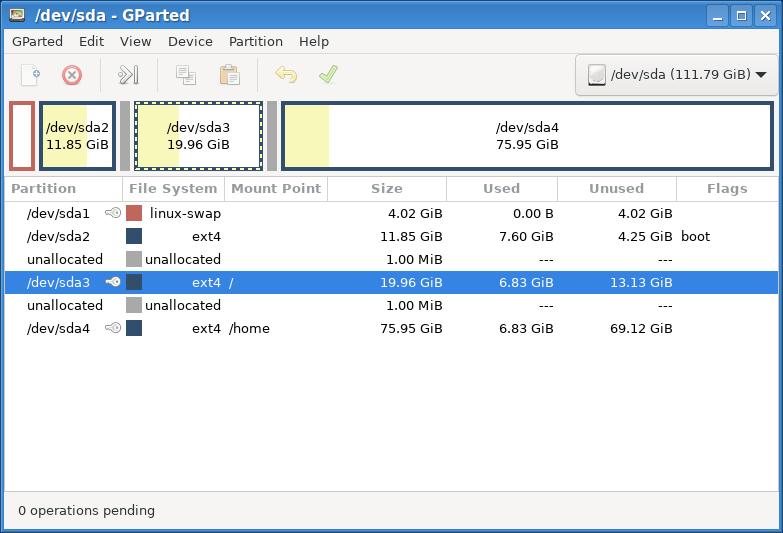Sort by the Size column header
Image resolution: width=783 pixels, height=533 pixels.
(x=387, y=189)
